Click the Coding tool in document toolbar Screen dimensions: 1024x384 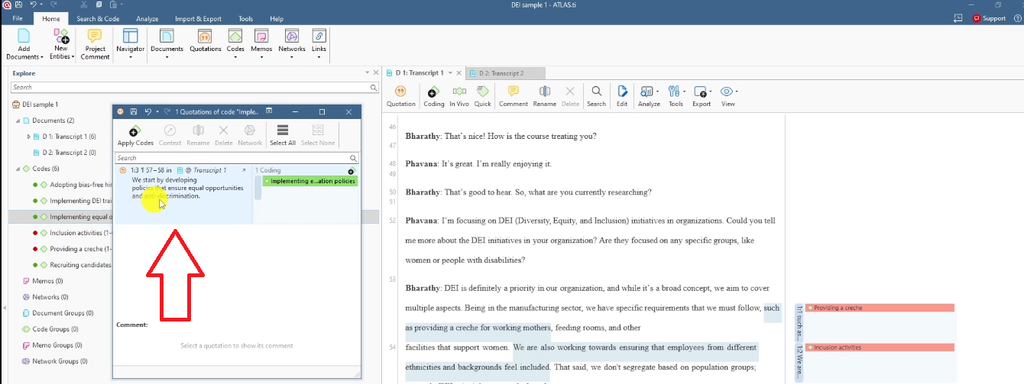tap(434, 96)
